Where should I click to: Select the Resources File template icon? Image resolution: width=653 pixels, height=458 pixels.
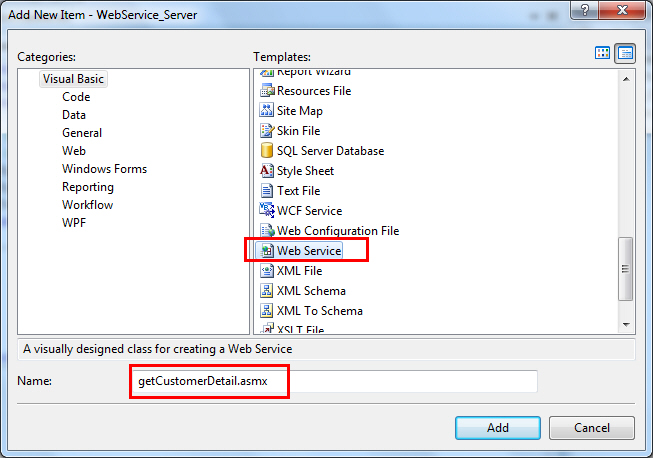click(x=267, y=90)
